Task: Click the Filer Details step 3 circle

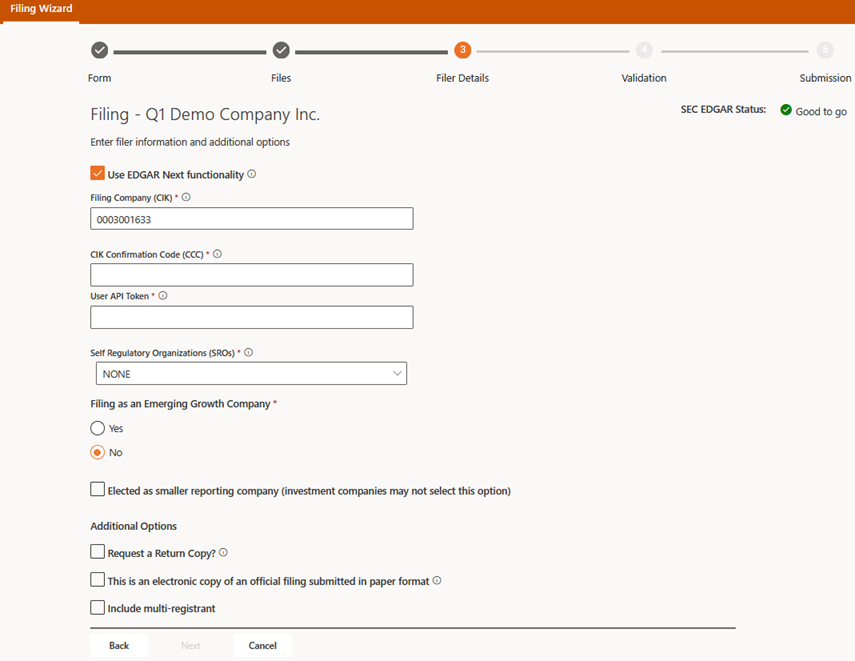Action: tap(462, 50)
